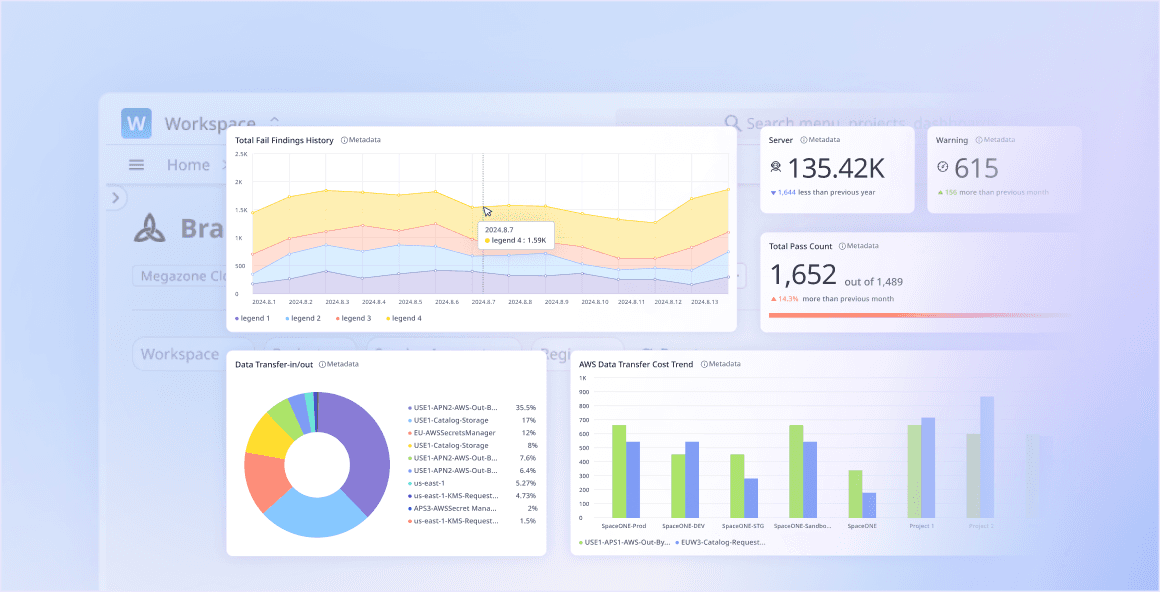1160x592 pixels.
Task: Click Metadata info icon on Server widget
Action: coord(804,140)
